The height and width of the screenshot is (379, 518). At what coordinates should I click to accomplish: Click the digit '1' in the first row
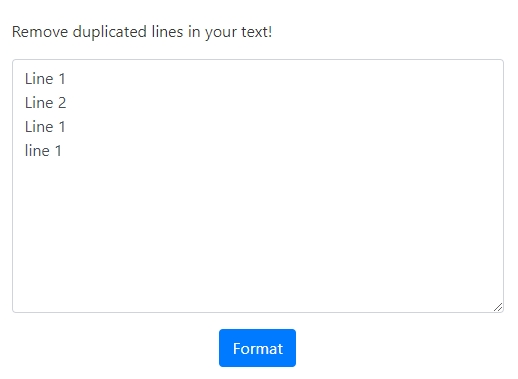(x=62, y=79)
